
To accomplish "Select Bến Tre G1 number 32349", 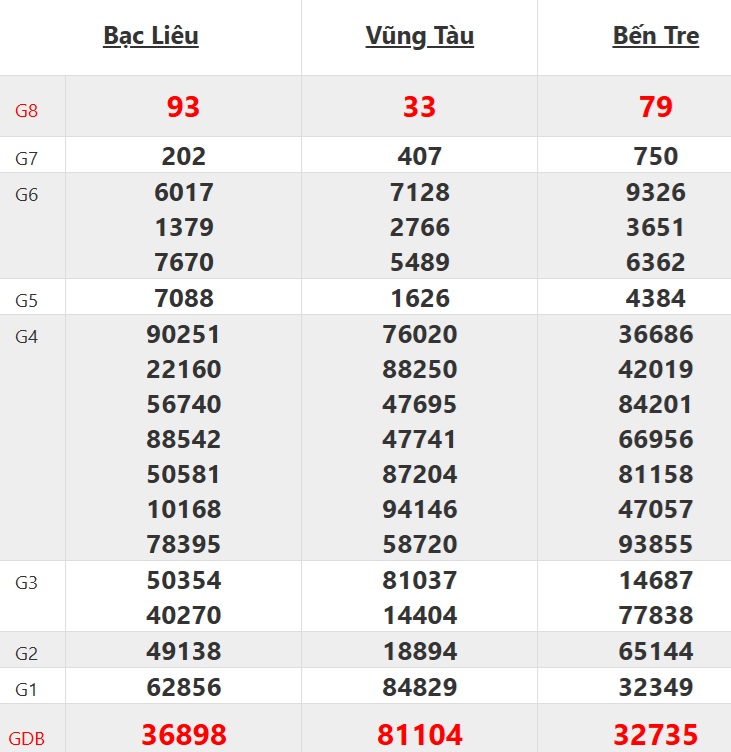I will (656, 687).
